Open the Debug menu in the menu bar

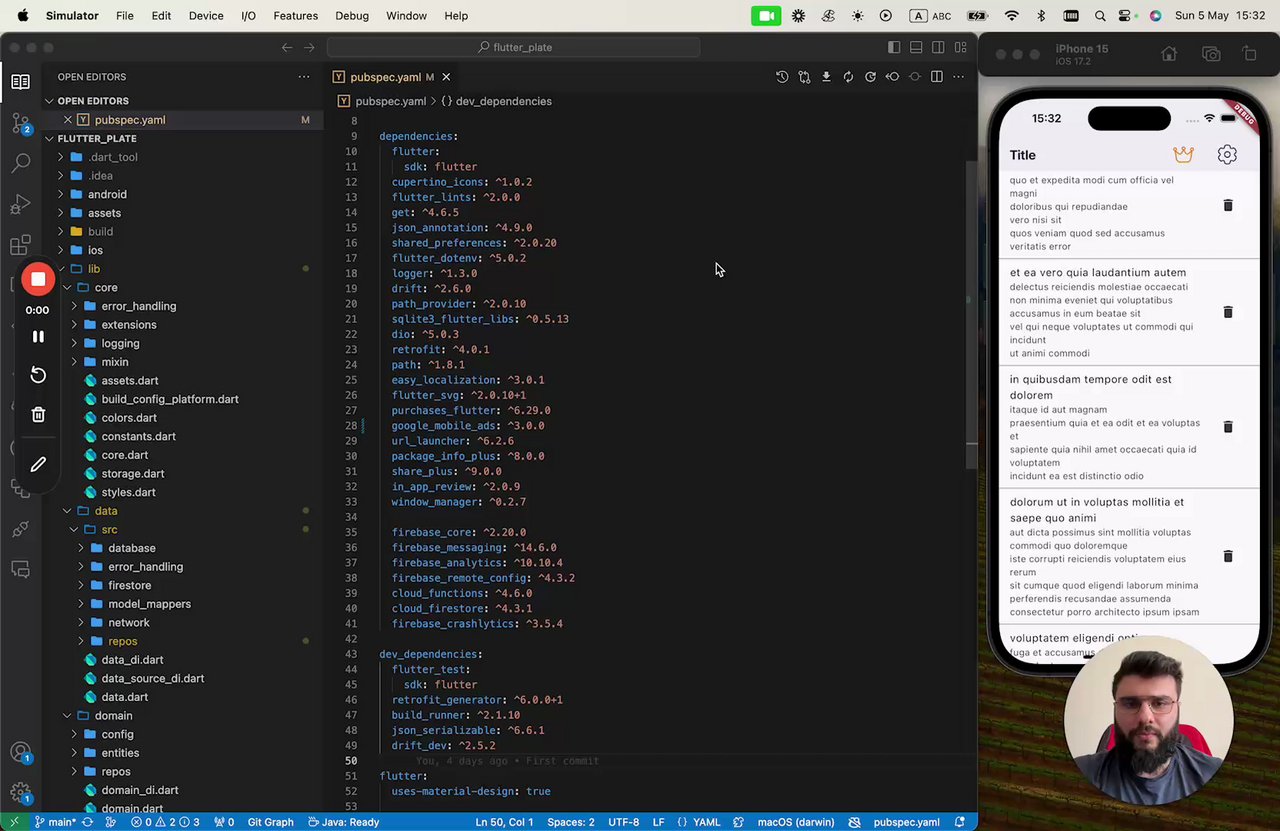click(x=352, y=16)
